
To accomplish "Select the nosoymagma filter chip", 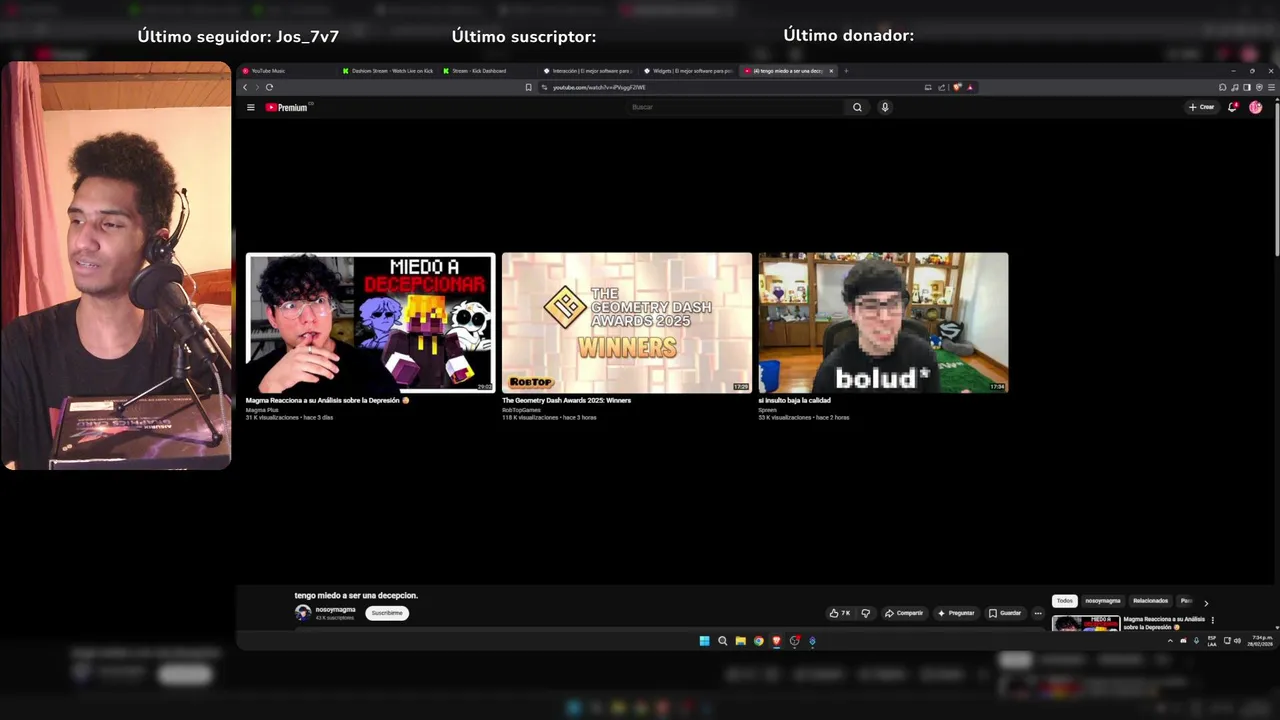I will click(1103, 601).
